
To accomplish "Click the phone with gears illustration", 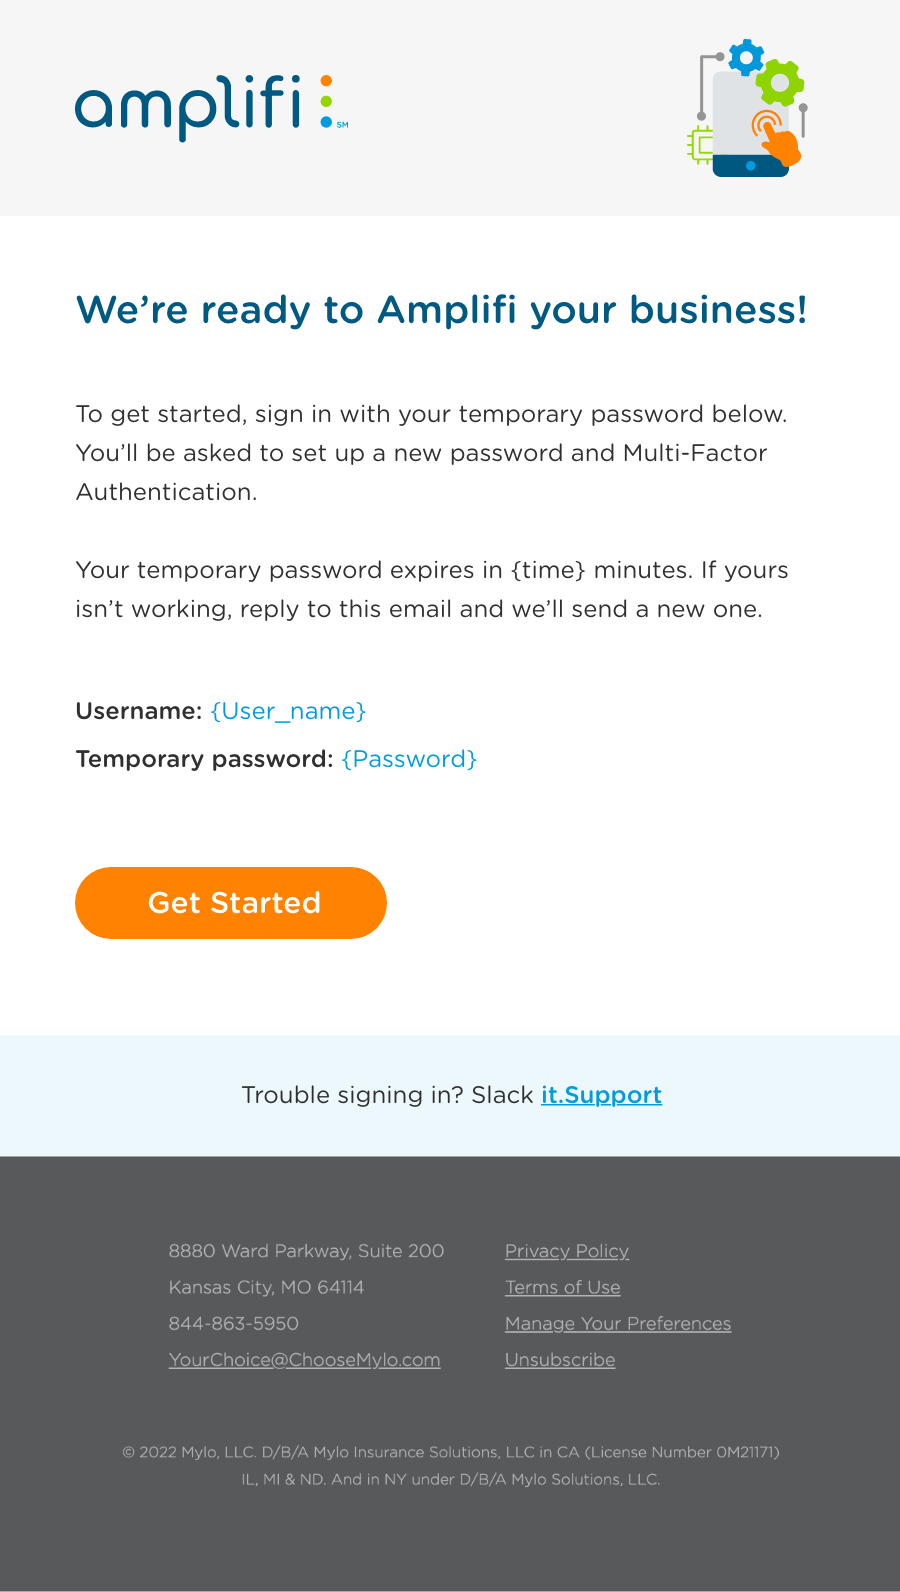I will pyautogui.click(x=747, y=109).
